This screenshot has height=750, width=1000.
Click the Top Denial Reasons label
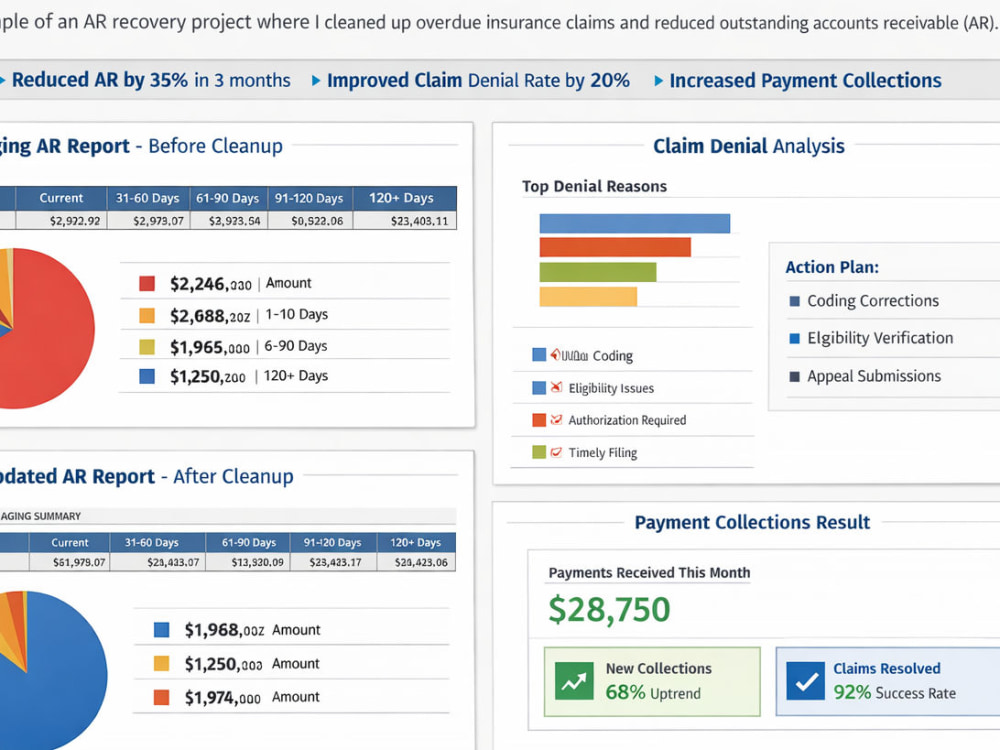click(594, 186)
